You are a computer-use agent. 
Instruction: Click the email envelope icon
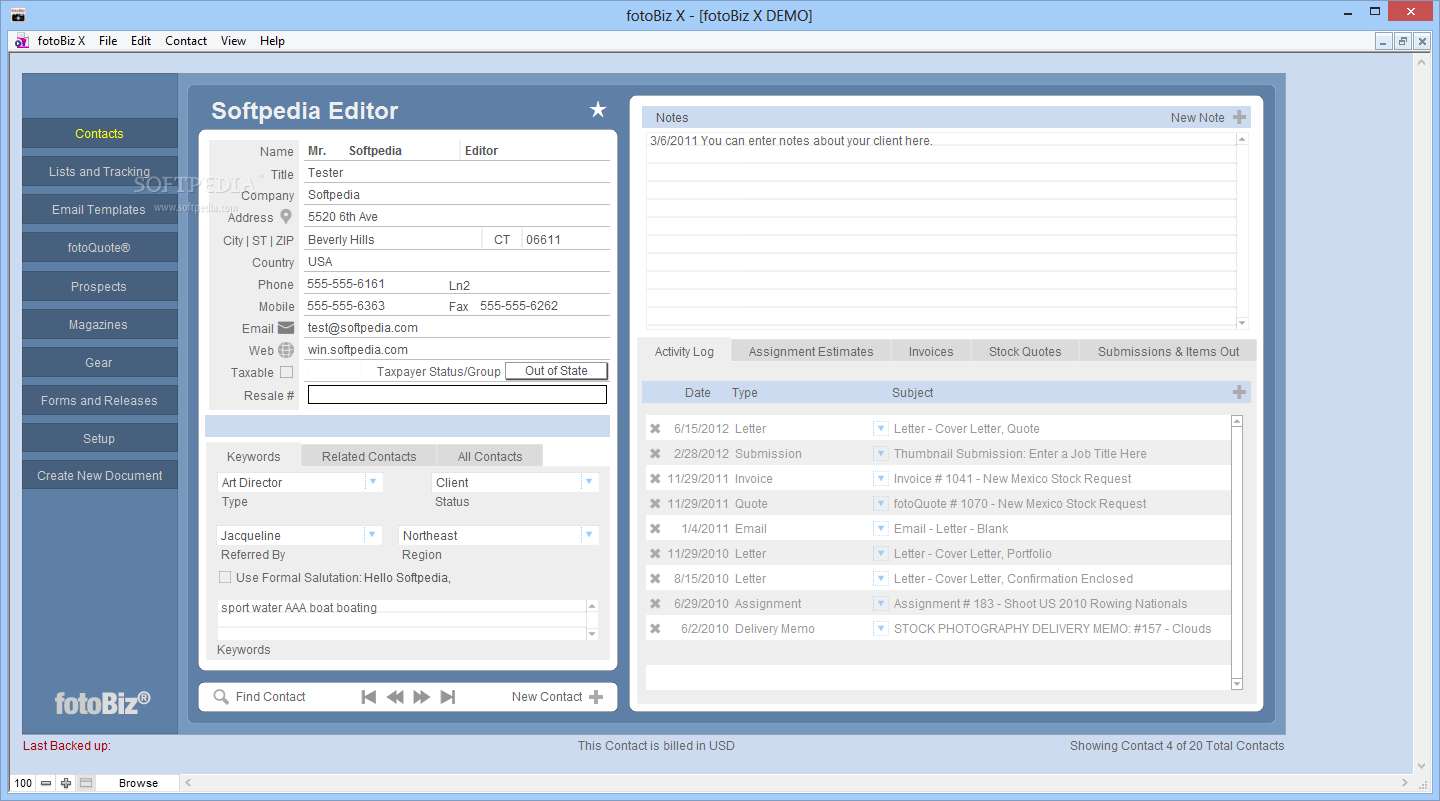tap(286, 327)
